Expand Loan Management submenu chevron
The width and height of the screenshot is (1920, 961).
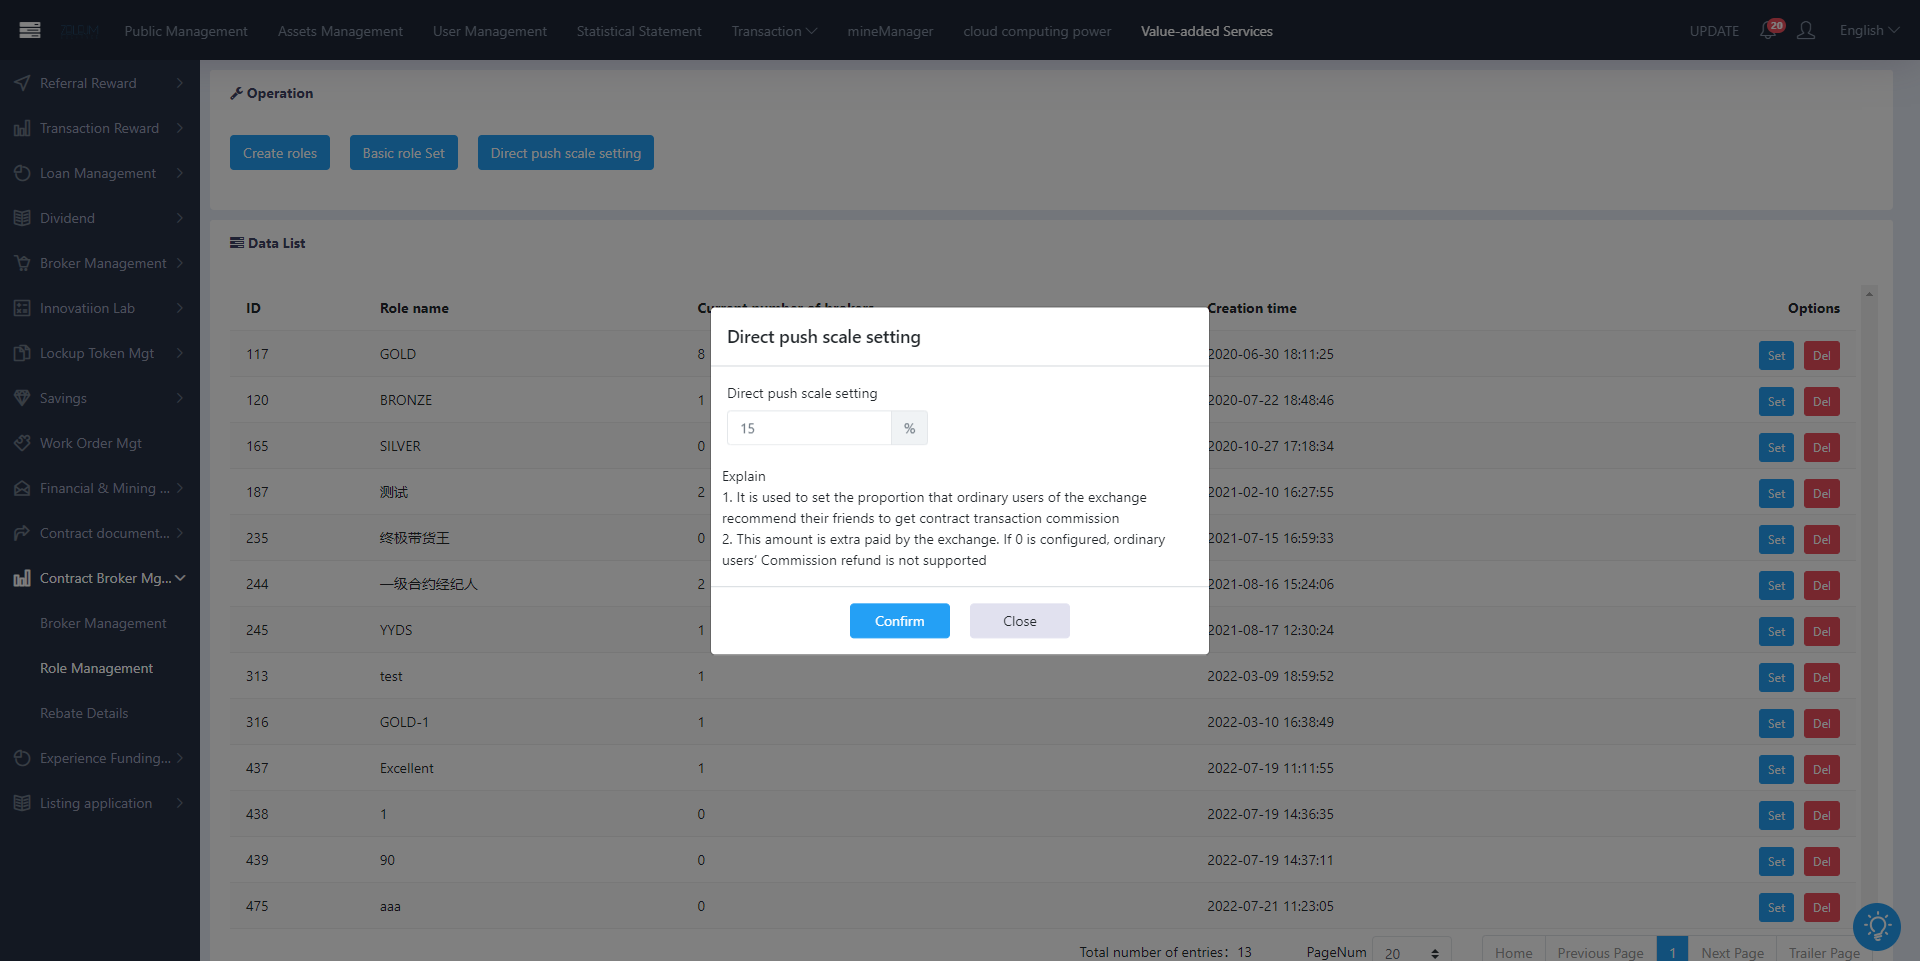coord(180,173)
